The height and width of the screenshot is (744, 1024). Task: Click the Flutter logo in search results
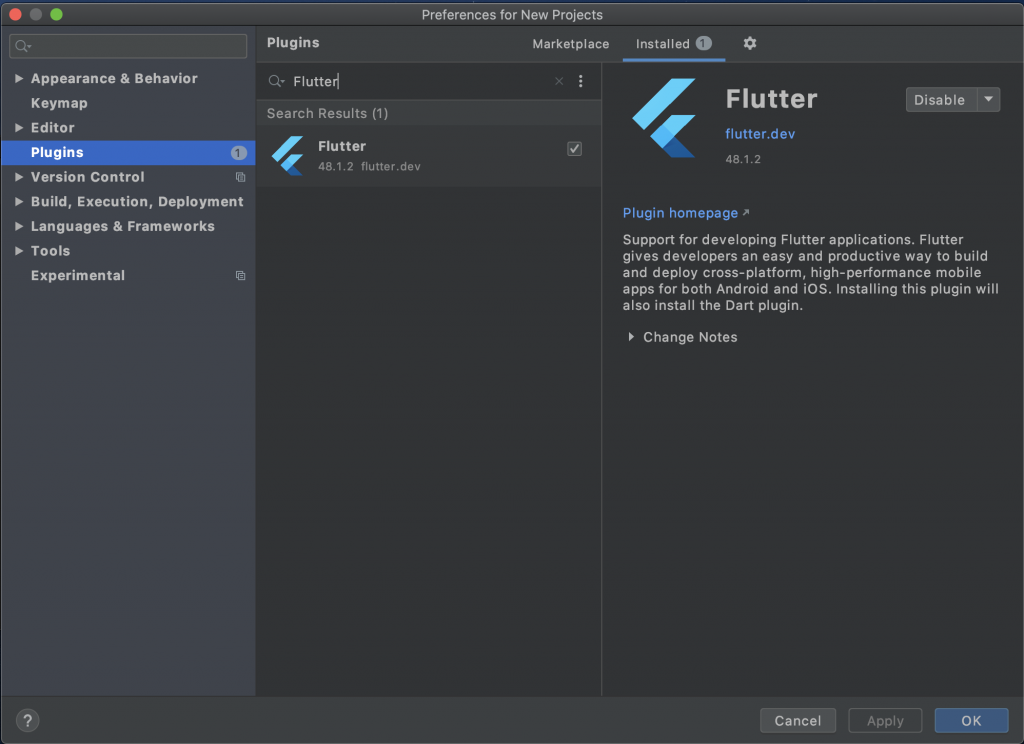tap(288, 155)
